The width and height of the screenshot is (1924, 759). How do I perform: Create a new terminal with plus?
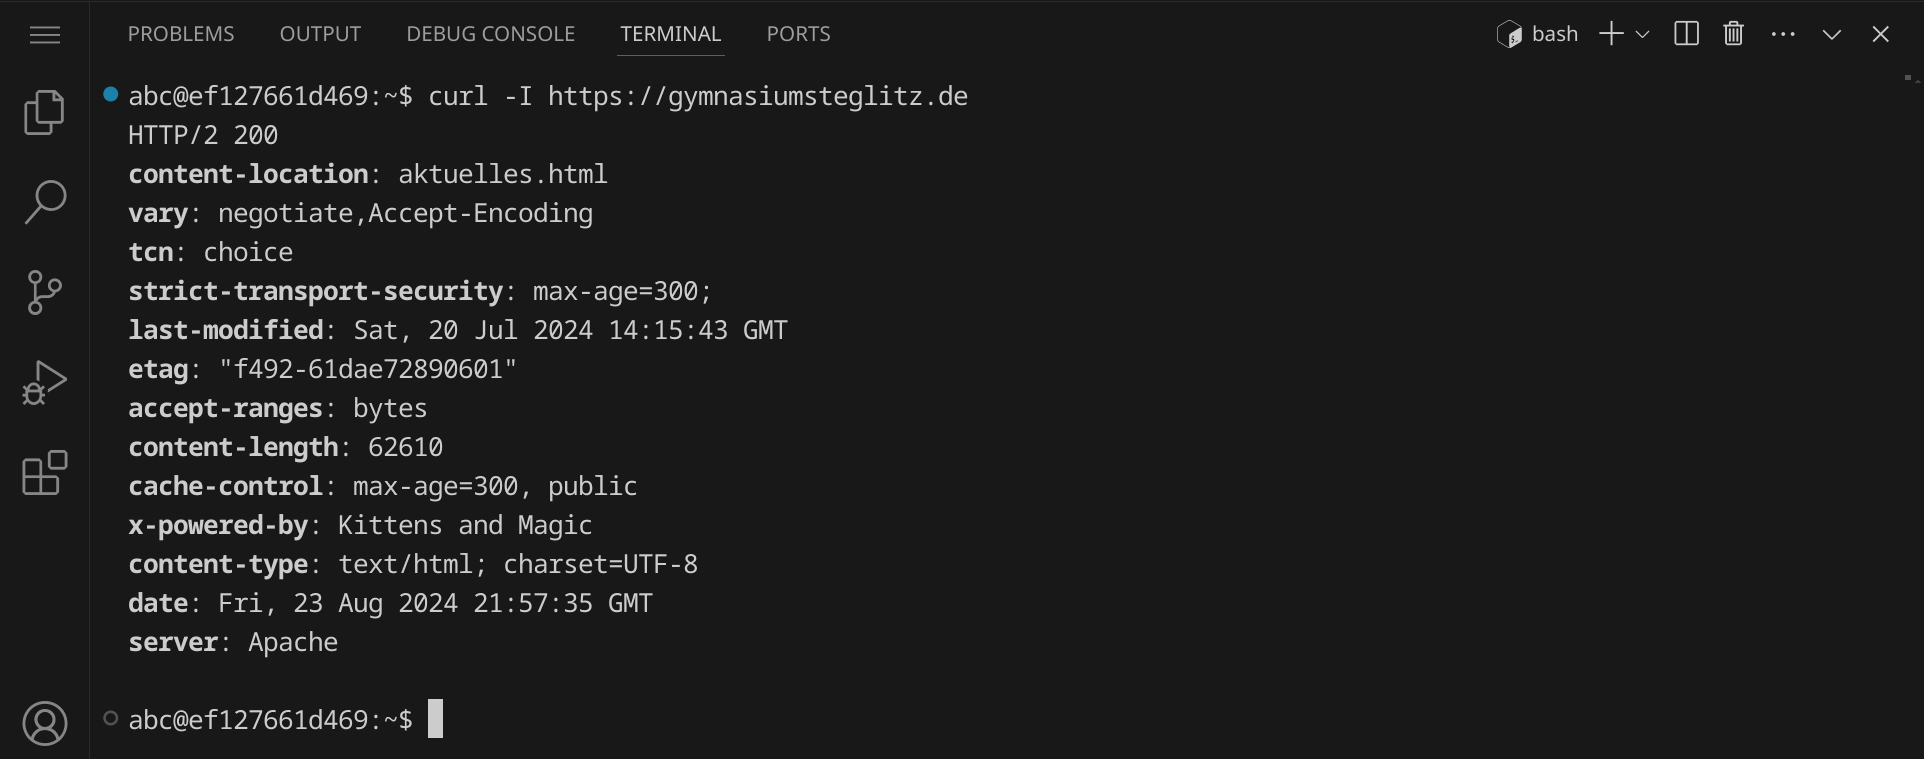point(1610,34)
